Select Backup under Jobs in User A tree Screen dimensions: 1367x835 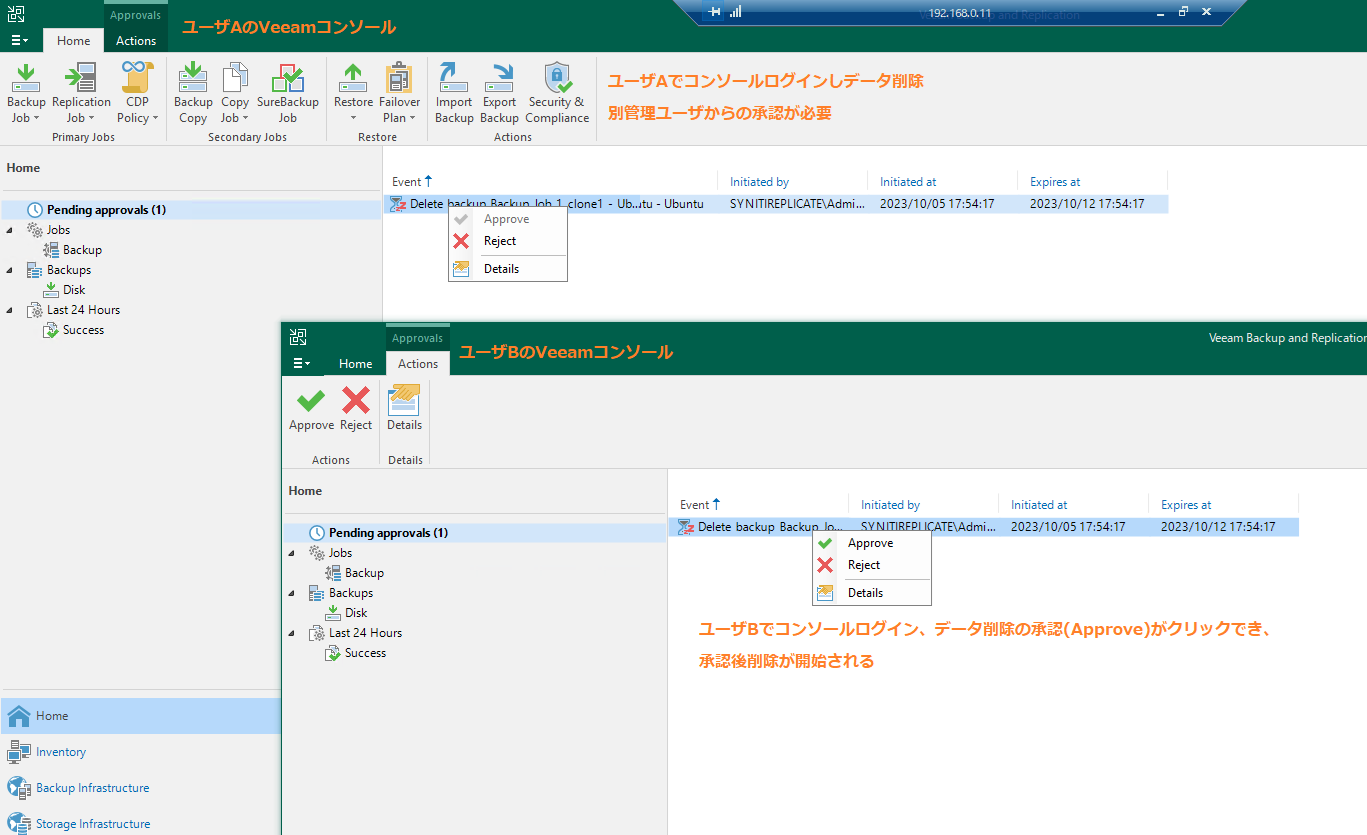pyautogui.click(x=83, y=250)
